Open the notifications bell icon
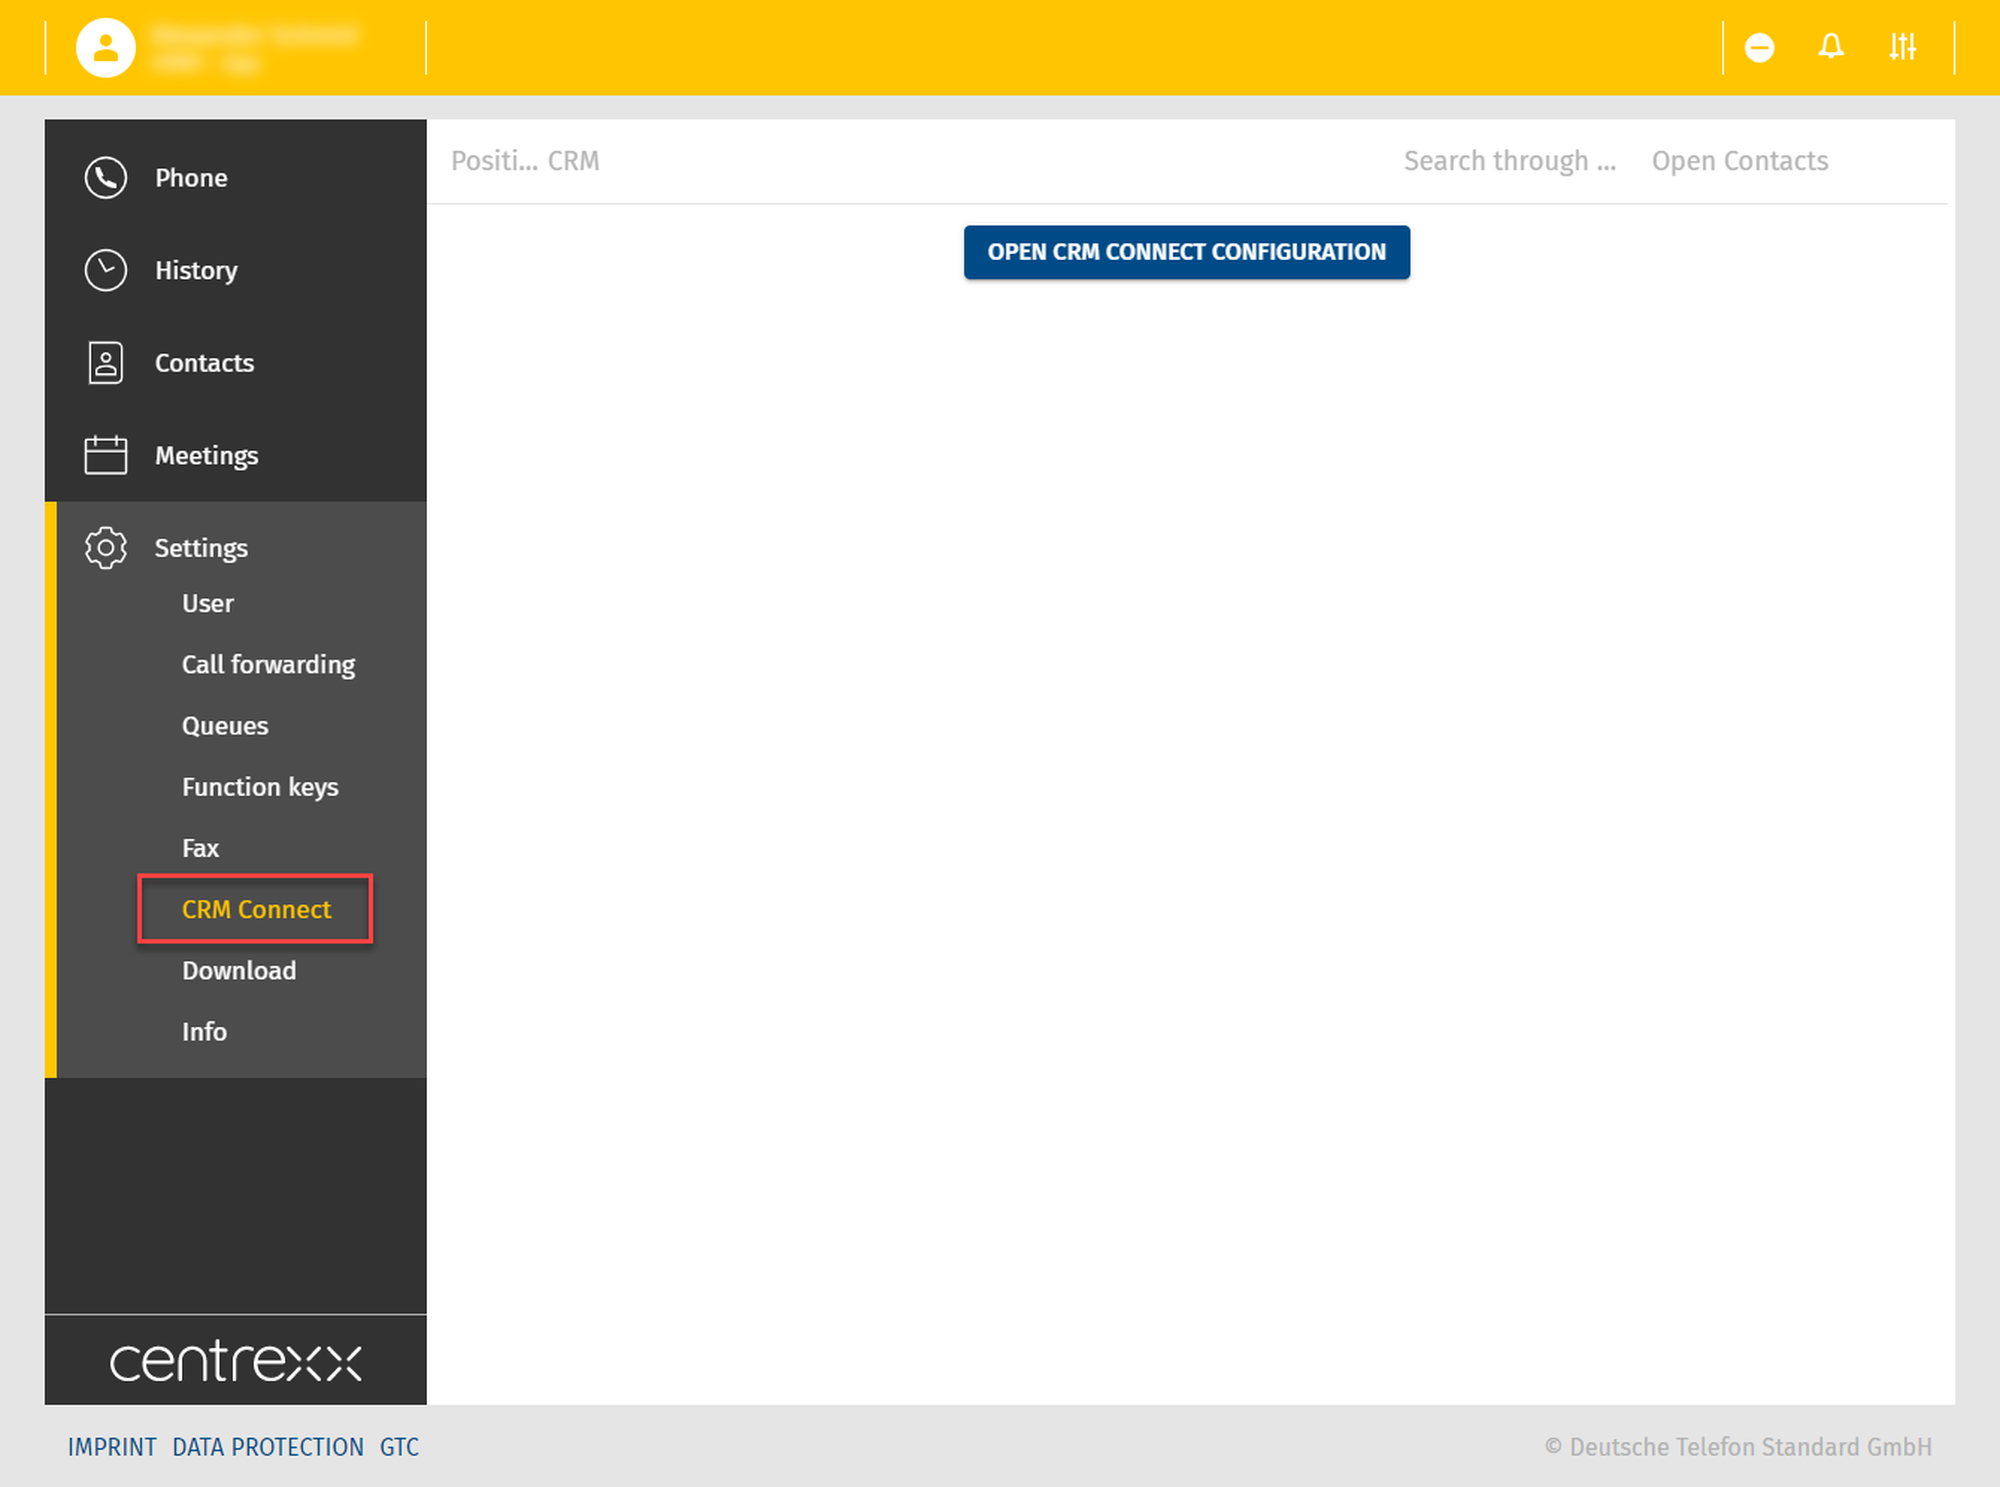Image resolution: width=2000 pixels, height=1487 pixels. (1831, 47)
